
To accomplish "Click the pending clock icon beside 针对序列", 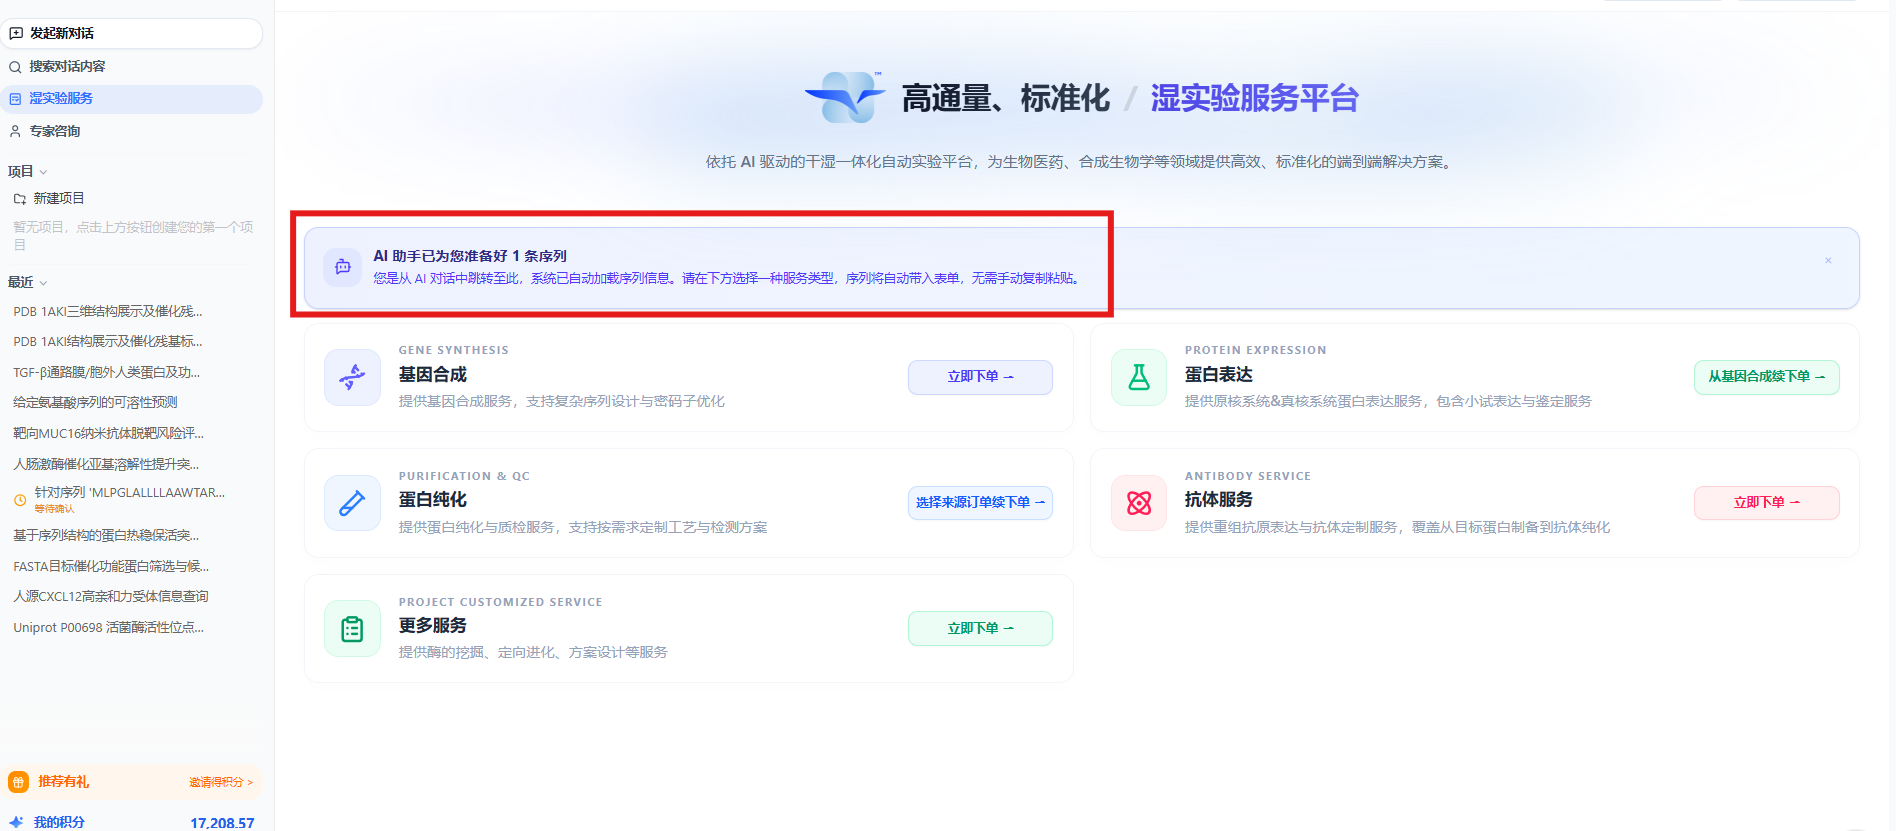I will click(20, 500).
